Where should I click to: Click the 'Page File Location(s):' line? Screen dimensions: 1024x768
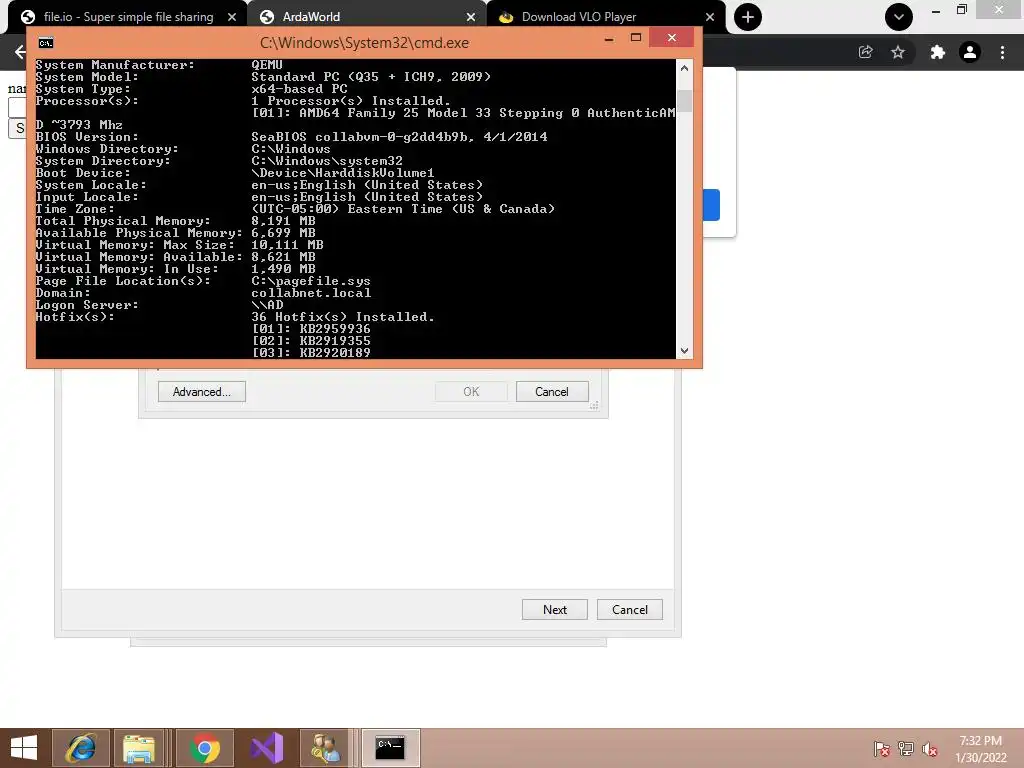pos(203,281)
